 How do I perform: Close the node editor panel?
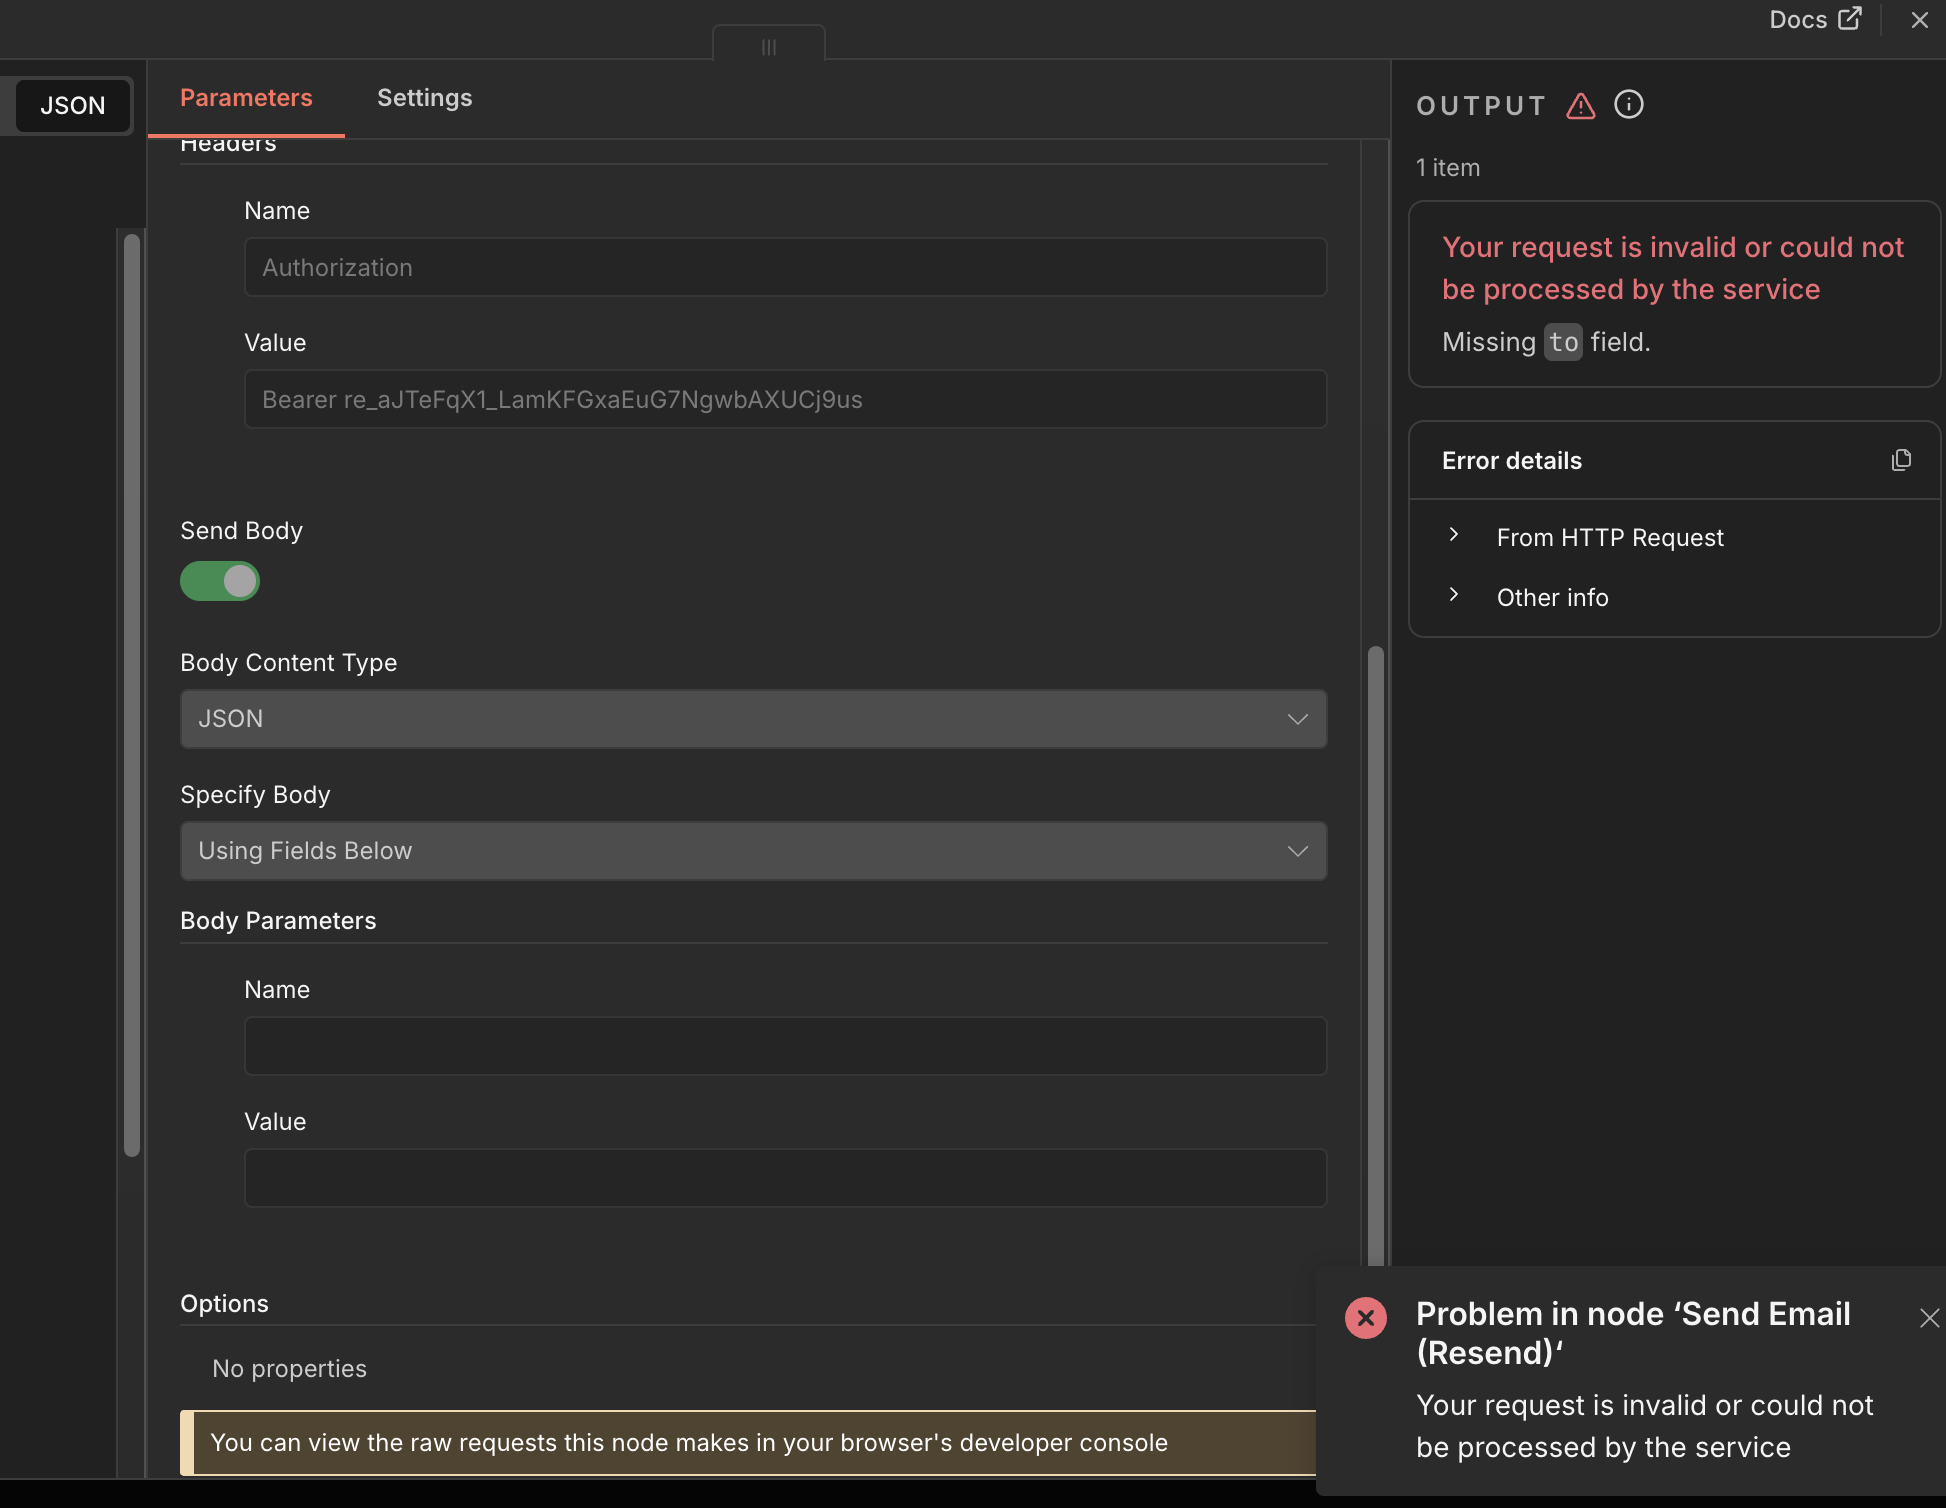pyautogui.click(x=1919, y=20)
